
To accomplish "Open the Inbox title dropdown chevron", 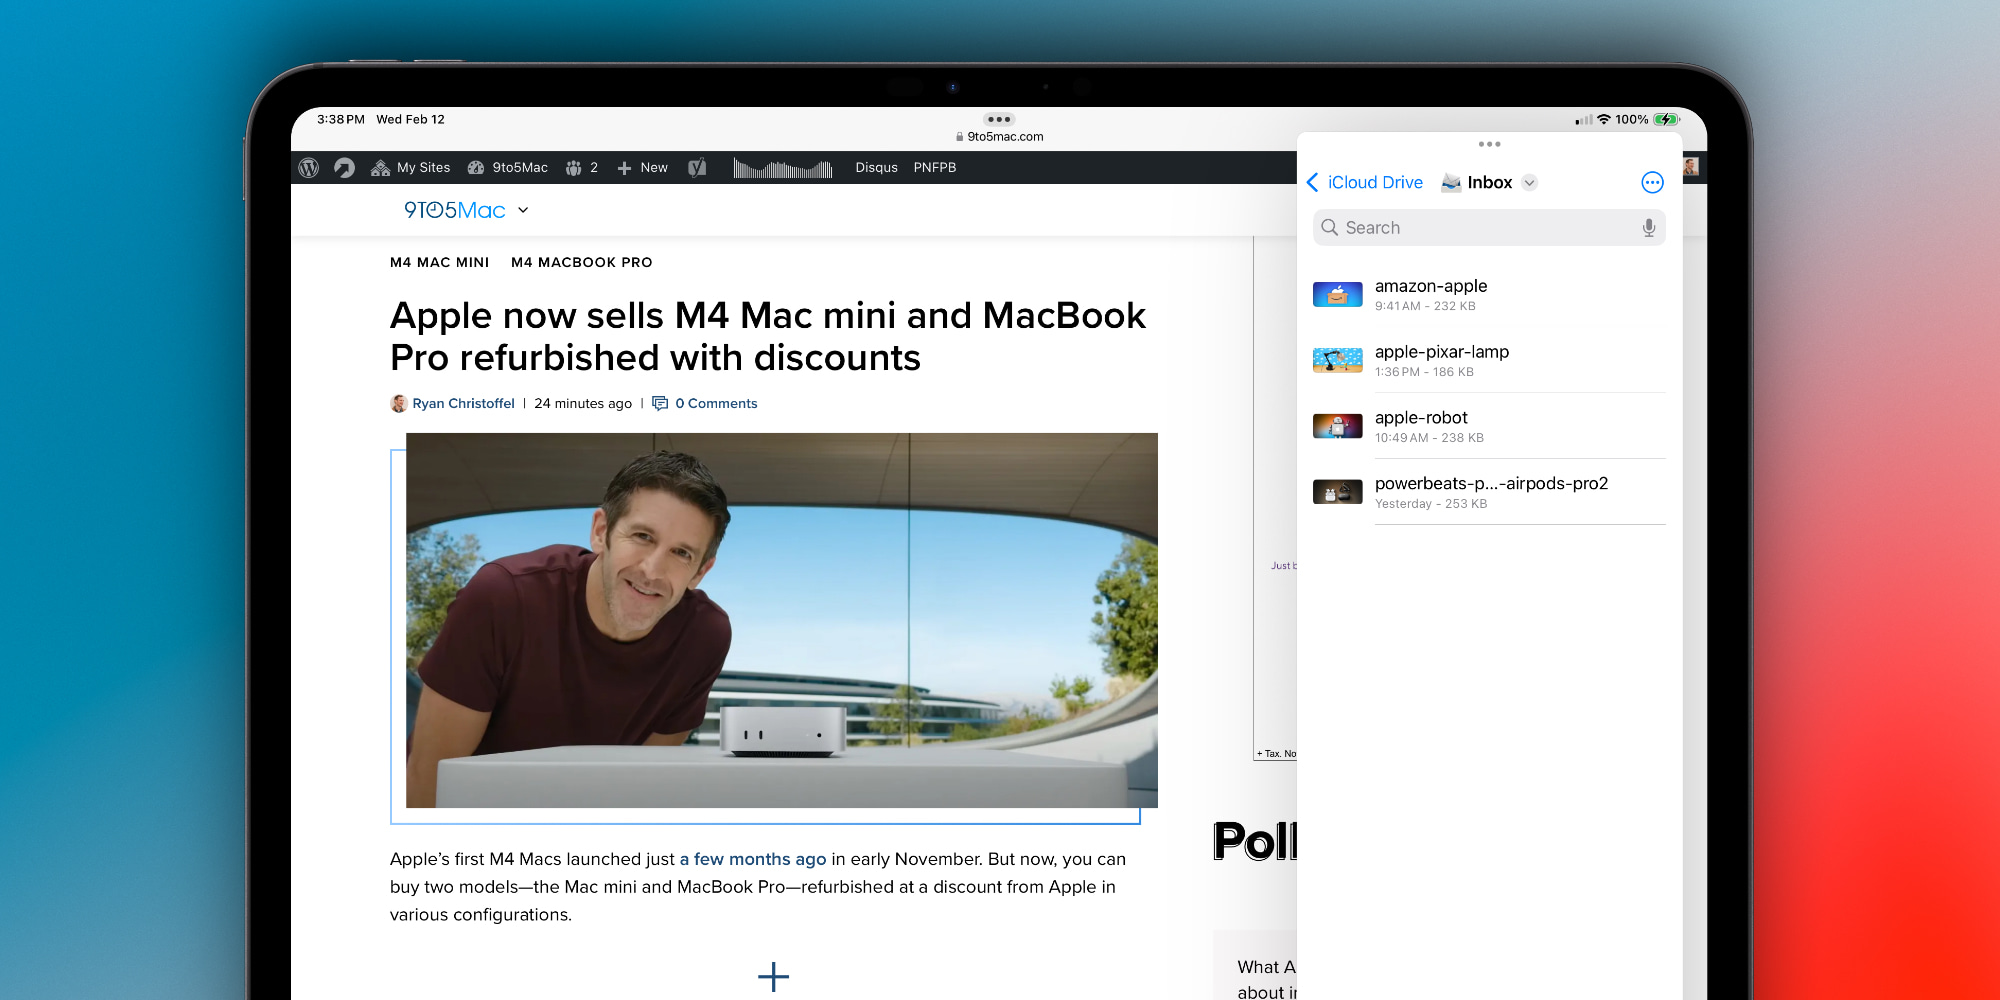I will pos(1529,182).
